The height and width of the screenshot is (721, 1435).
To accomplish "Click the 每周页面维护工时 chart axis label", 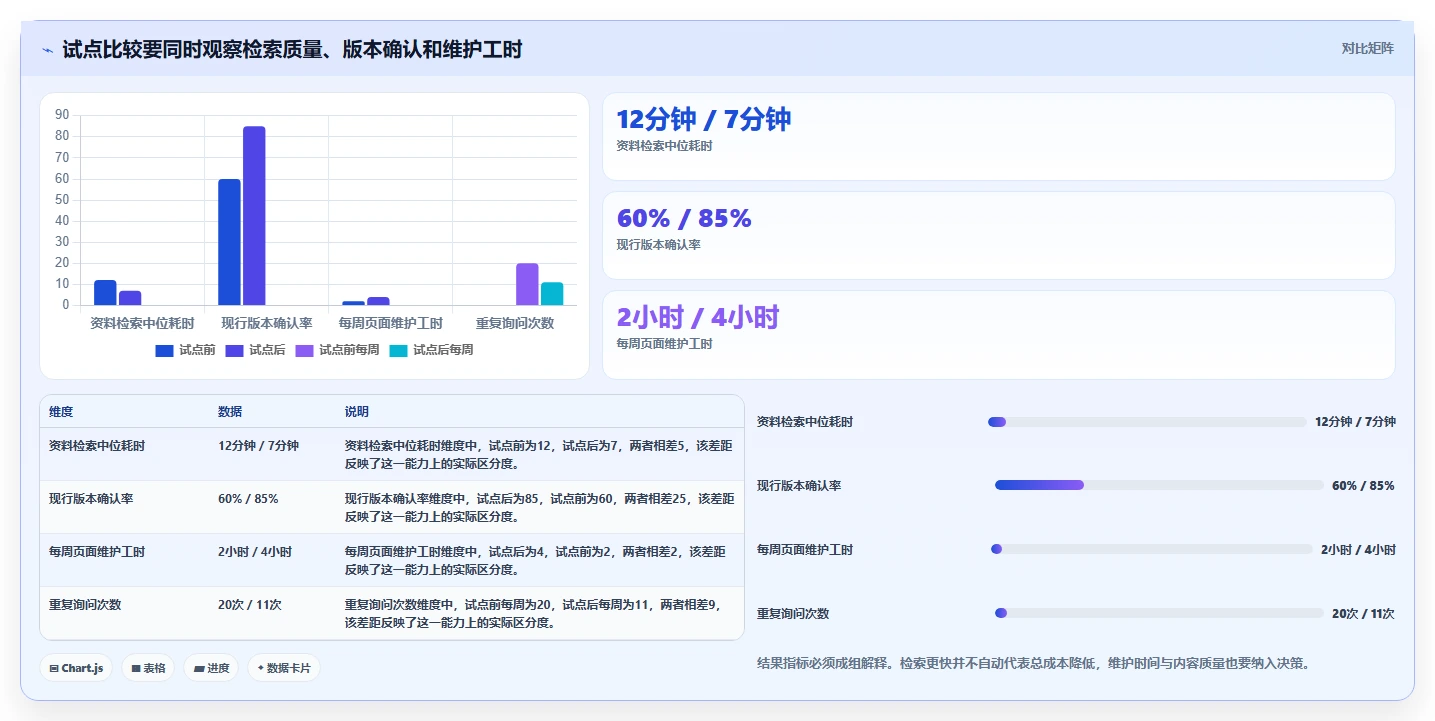I will pos(390,323).
